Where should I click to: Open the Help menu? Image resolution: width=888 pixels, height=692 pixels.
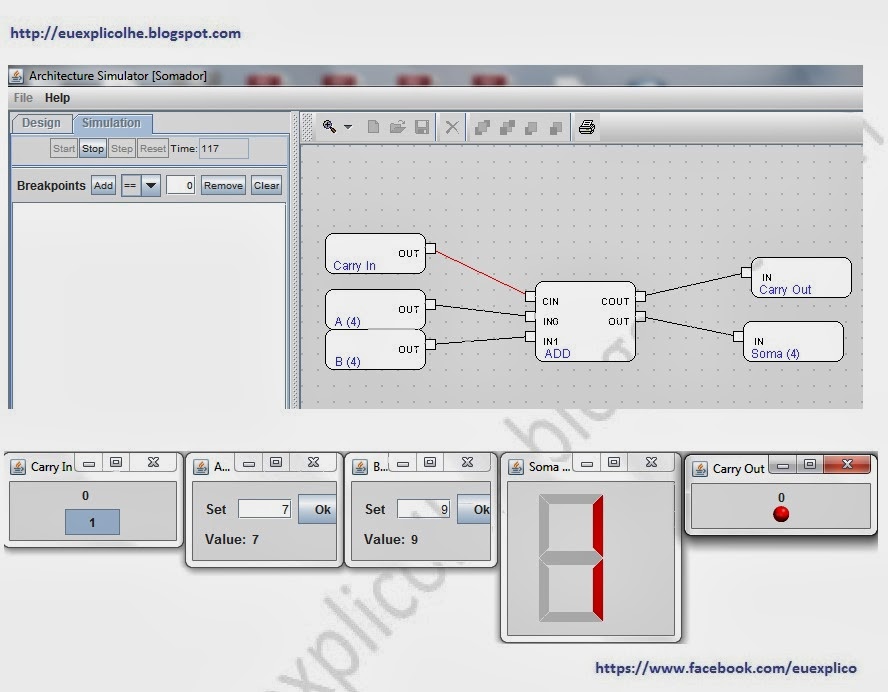coord(57,98)
